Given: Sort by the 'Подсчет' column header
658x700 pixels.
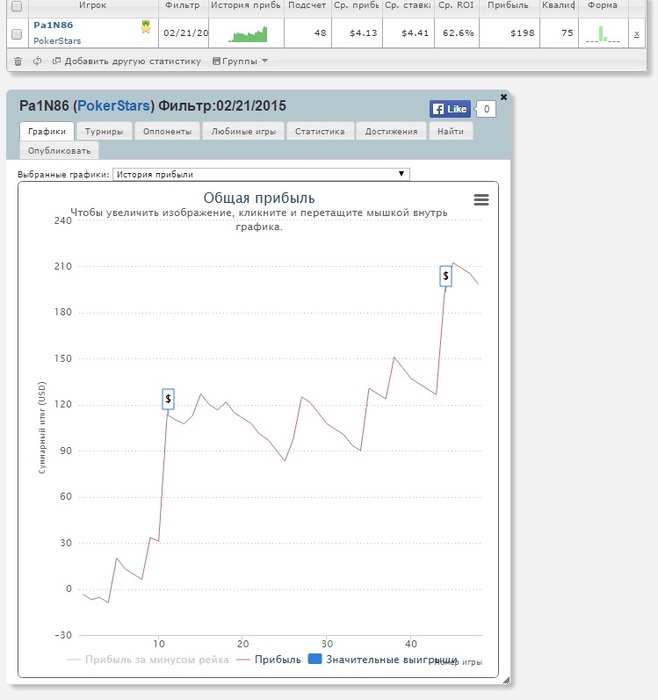Looking at the screenshot, I should click(307, 5).
